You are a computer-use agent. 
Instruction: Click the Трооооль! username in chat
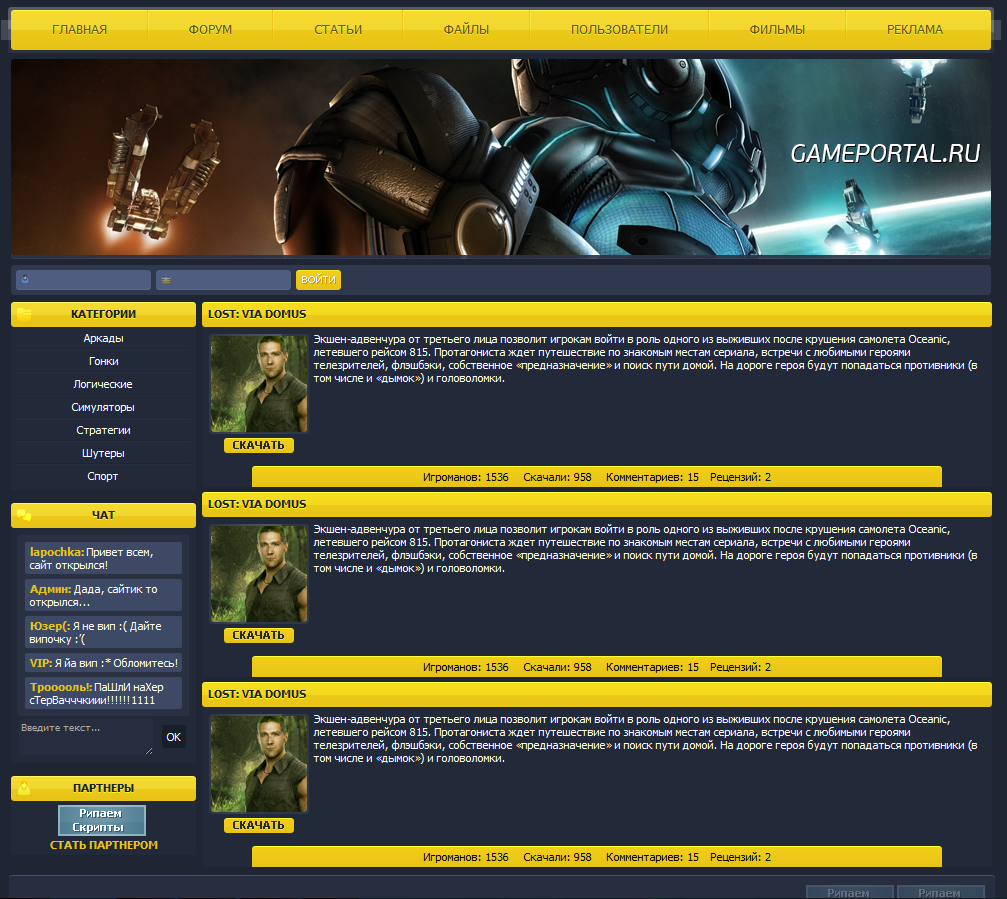[60, 687]
